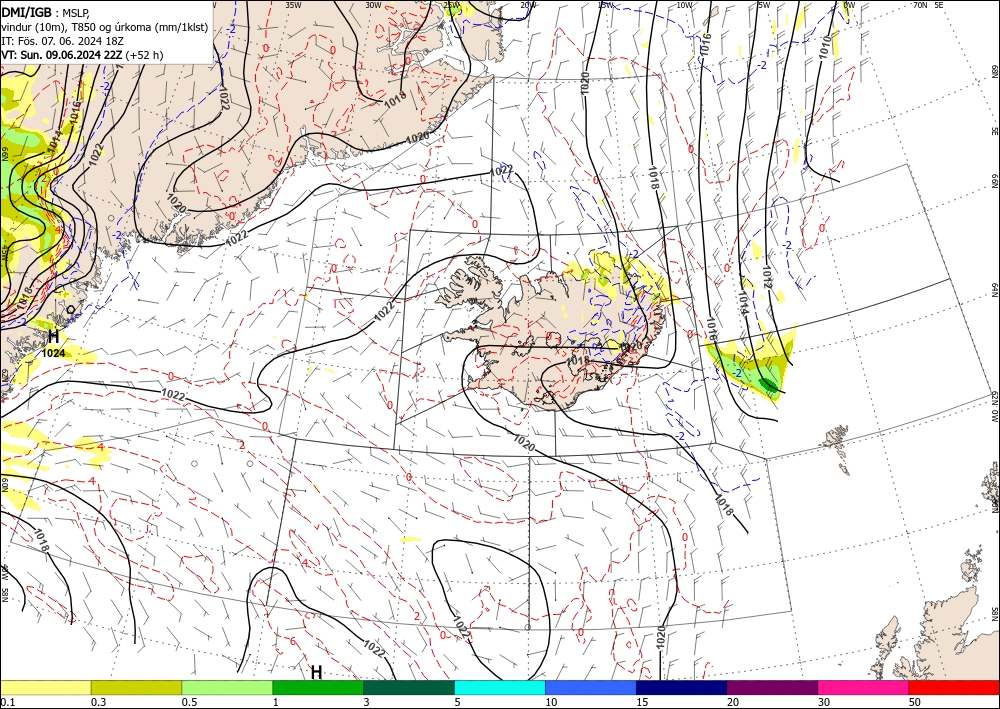Select the pink 30–50 legend swatch

click(x=864, y=687)
